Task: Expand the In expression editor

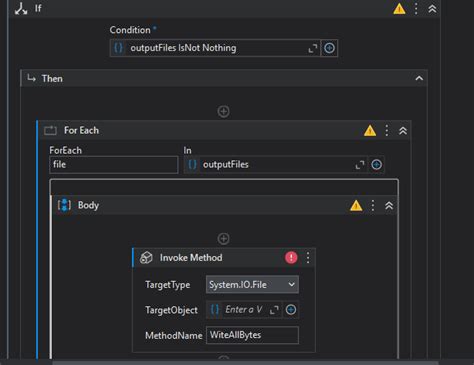Action: [360, 165]
